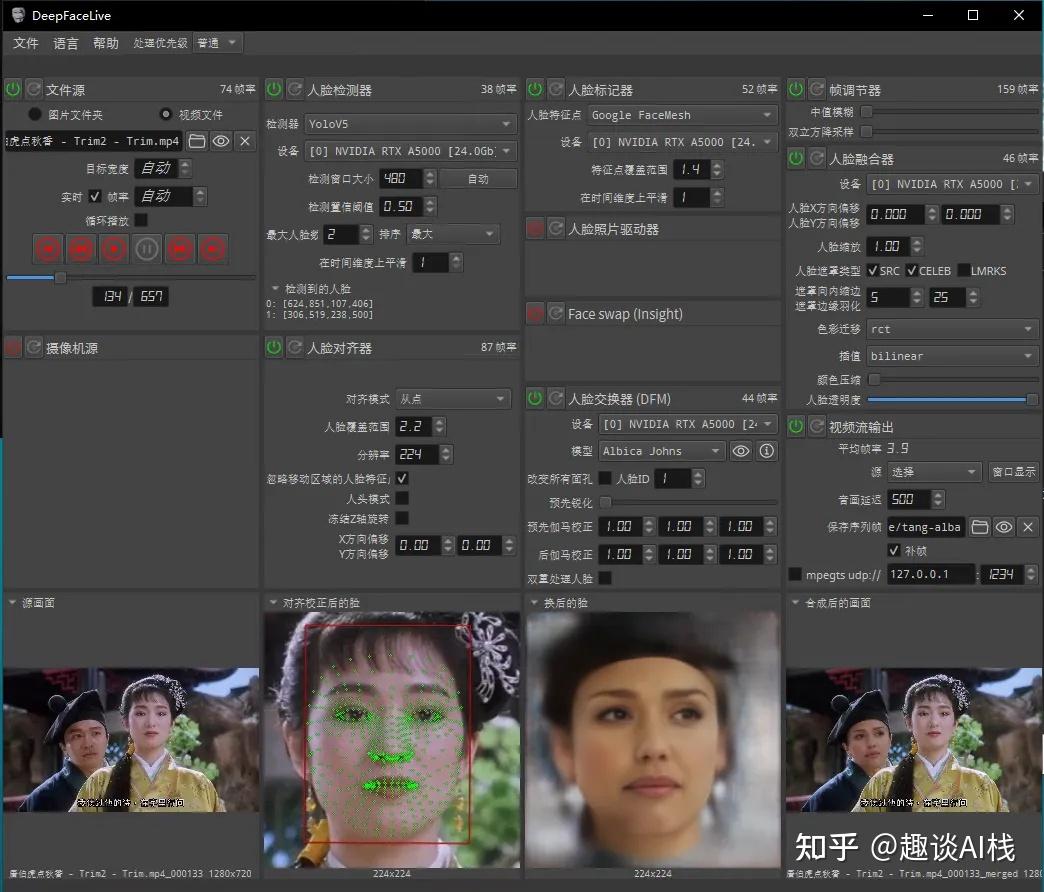Click mpegts udp address 127.0.0.1 field
The width and height of the screenshot is (1044, 892).
(x=931, y=574)
